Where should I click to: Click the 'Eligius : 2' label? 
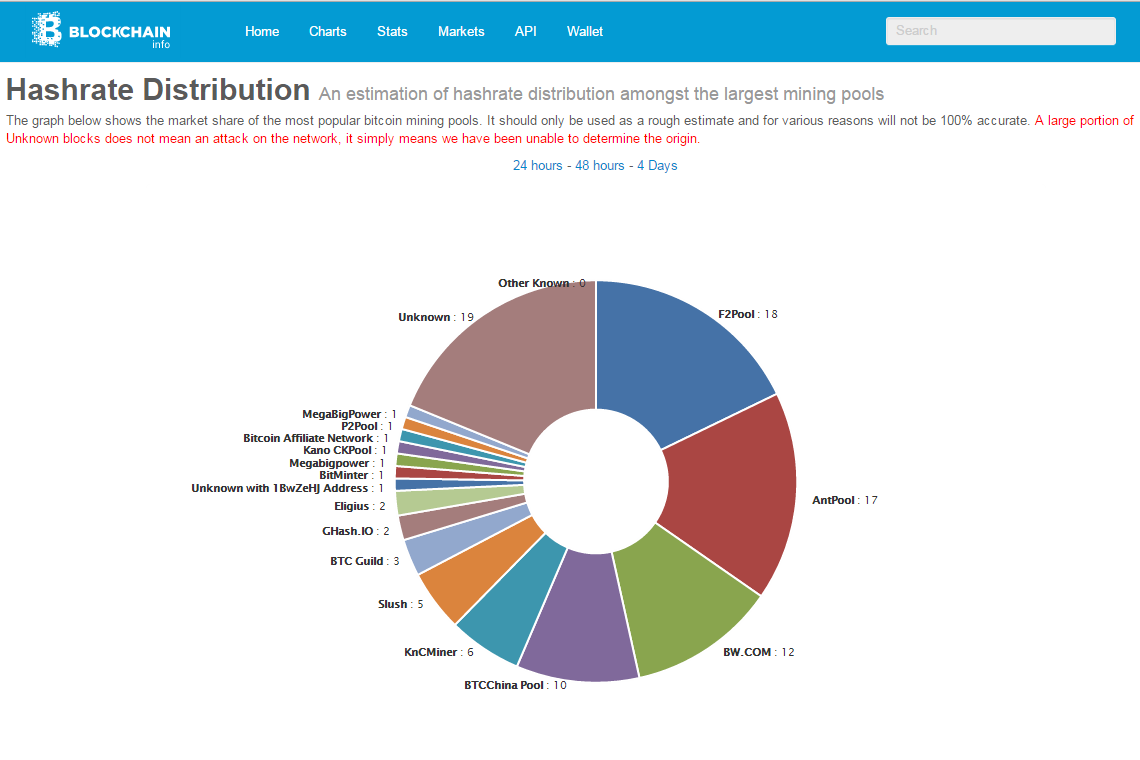point(360,506)
